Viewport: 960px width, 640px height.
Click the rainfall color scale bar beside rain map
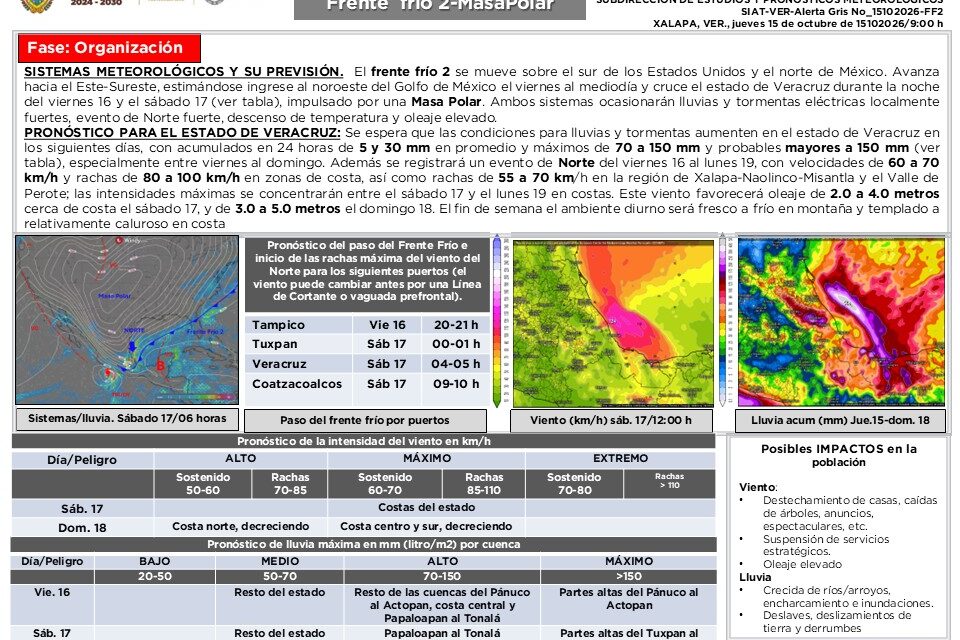coord(723,320)
